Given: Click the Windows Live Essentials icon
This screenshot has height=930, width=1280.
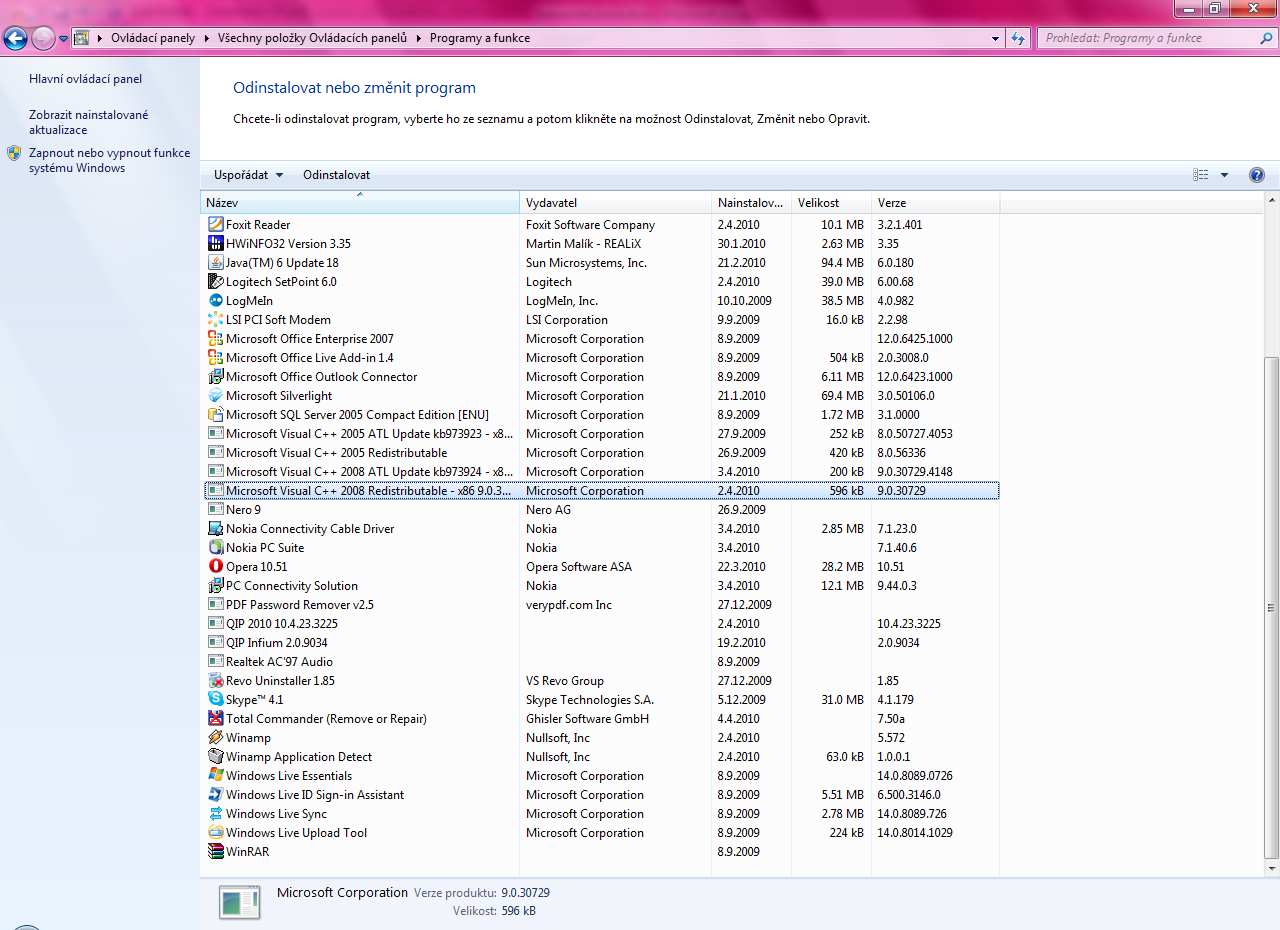Looking at the screenshot, I should coord(215,776).
